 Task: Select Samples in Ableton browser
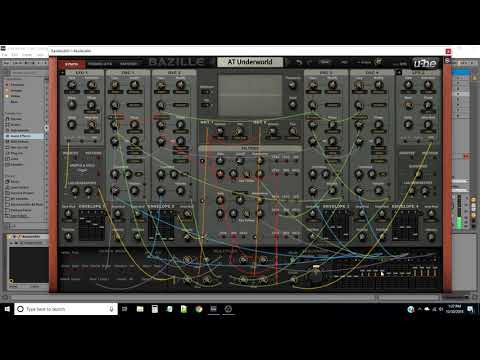(x=17, y=164)
